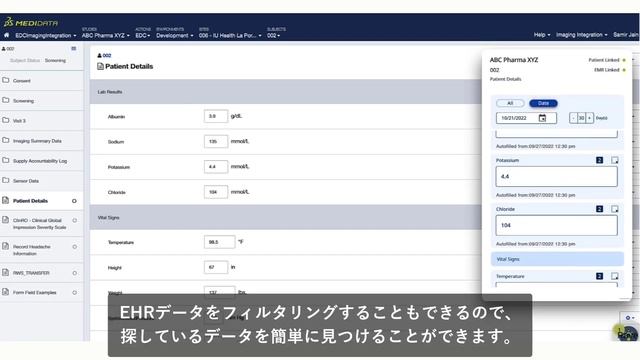Image resolution: width=640 pixels, height=360 pixels.
Task: Click the gear settings icon at bottom right
Action: [628, 318]
